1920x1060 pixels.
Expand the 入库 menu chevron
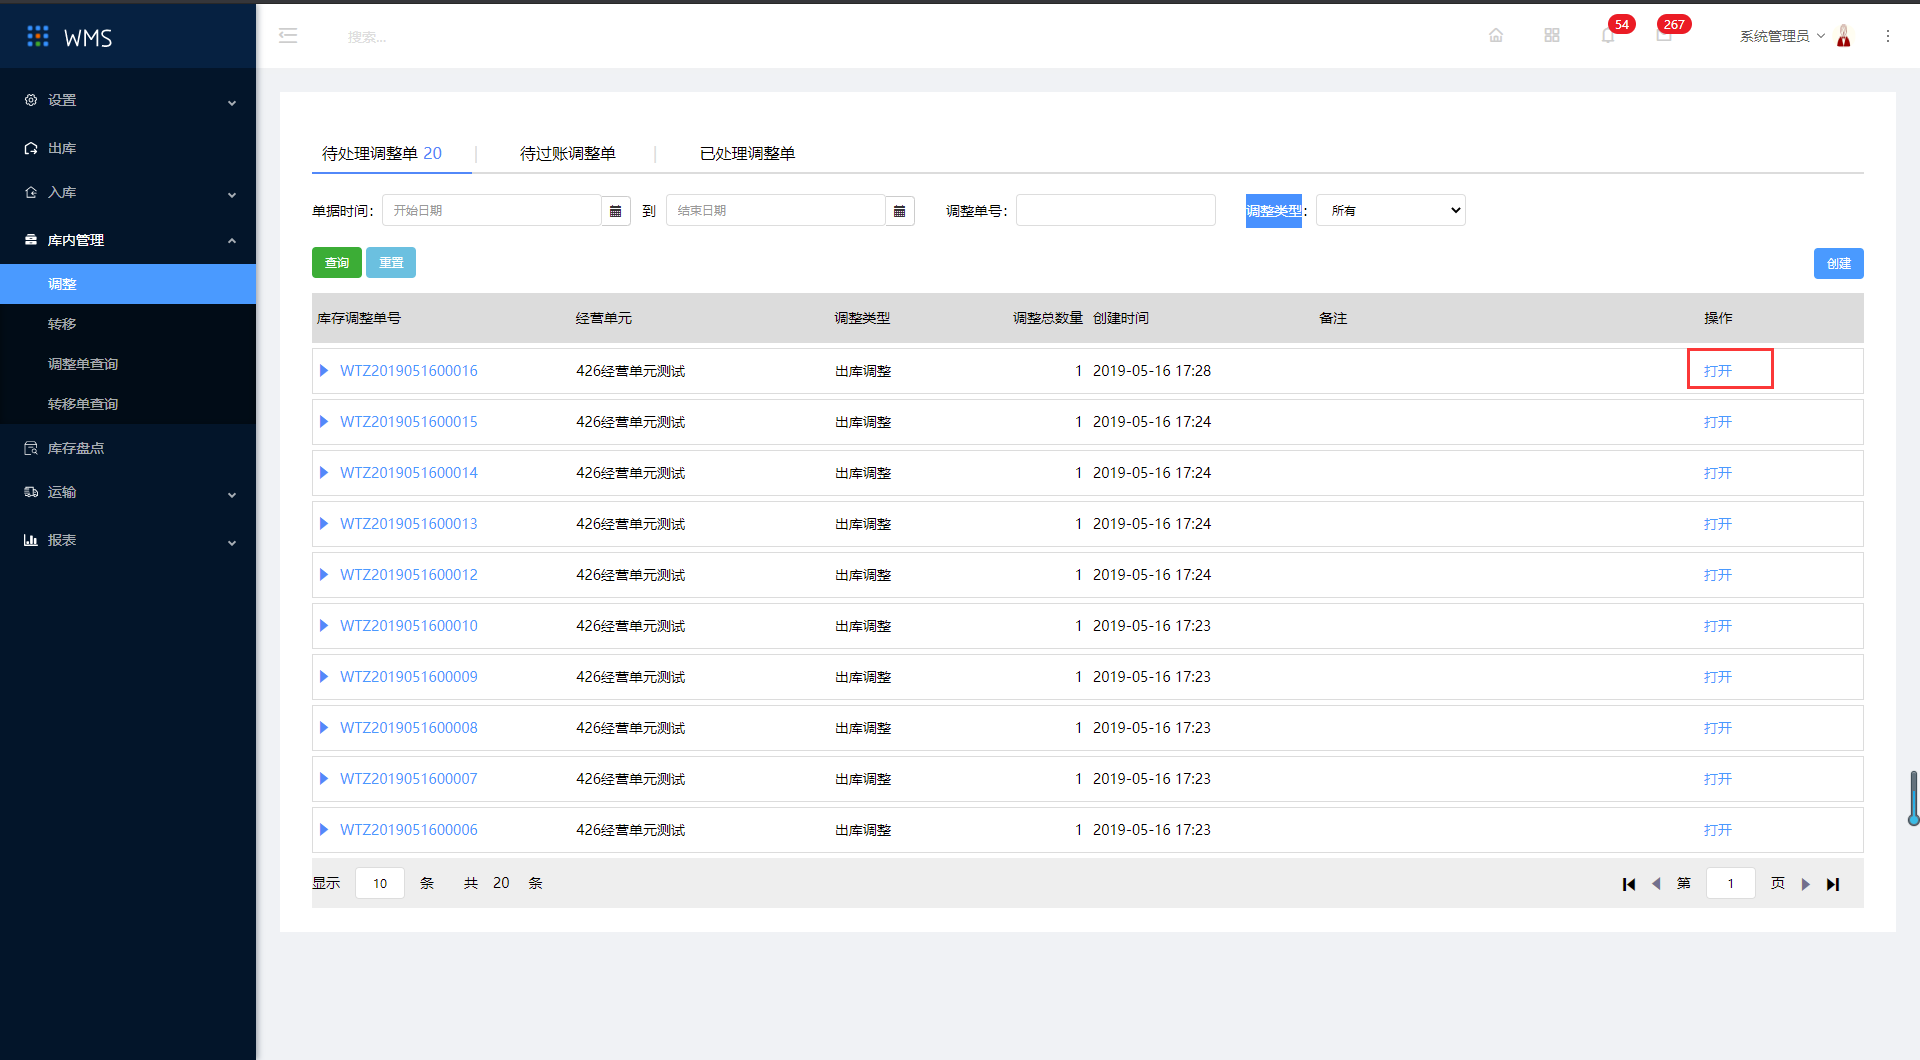point(232,195)
